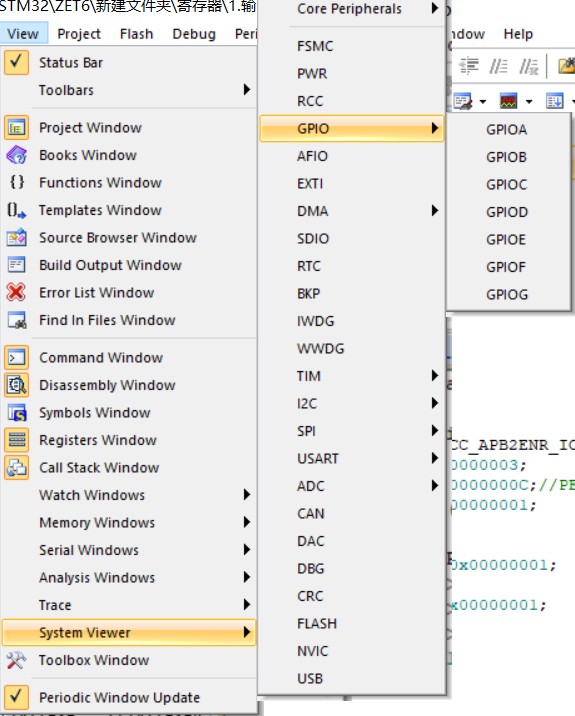Click the indent lines toolbar icon
This screenshot has width=575, height=716.
pos(469,66)
